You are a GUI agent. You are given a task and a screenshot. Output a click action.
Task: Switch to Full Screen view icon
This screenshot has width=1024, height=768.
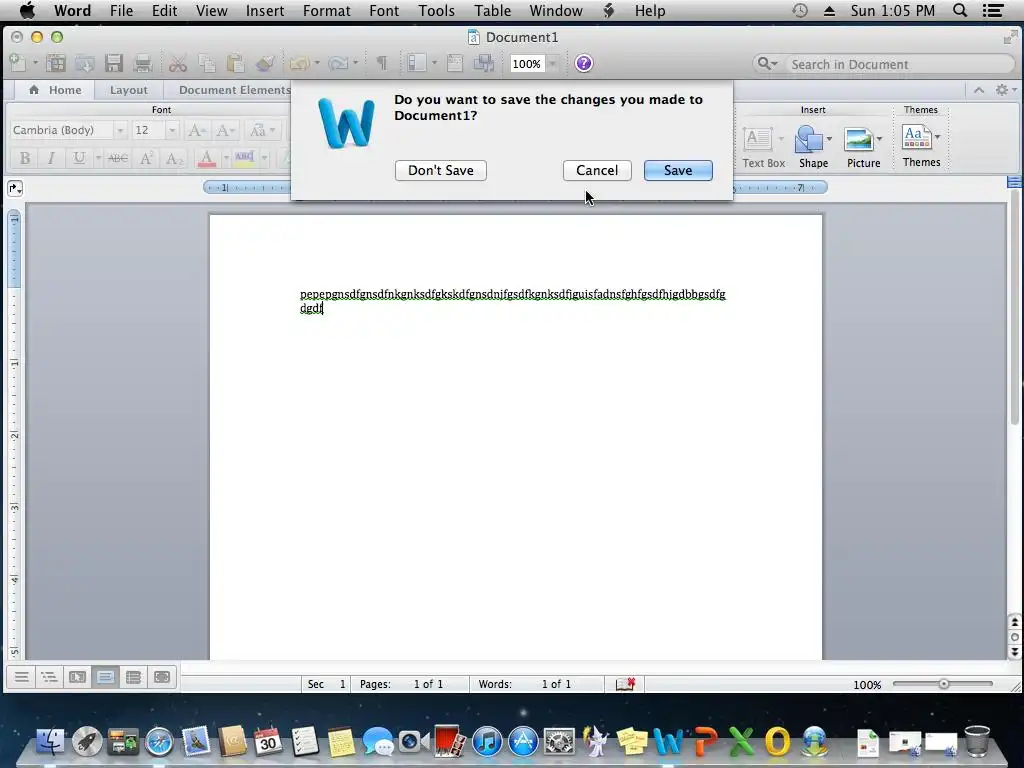click(x=162, y=677)
